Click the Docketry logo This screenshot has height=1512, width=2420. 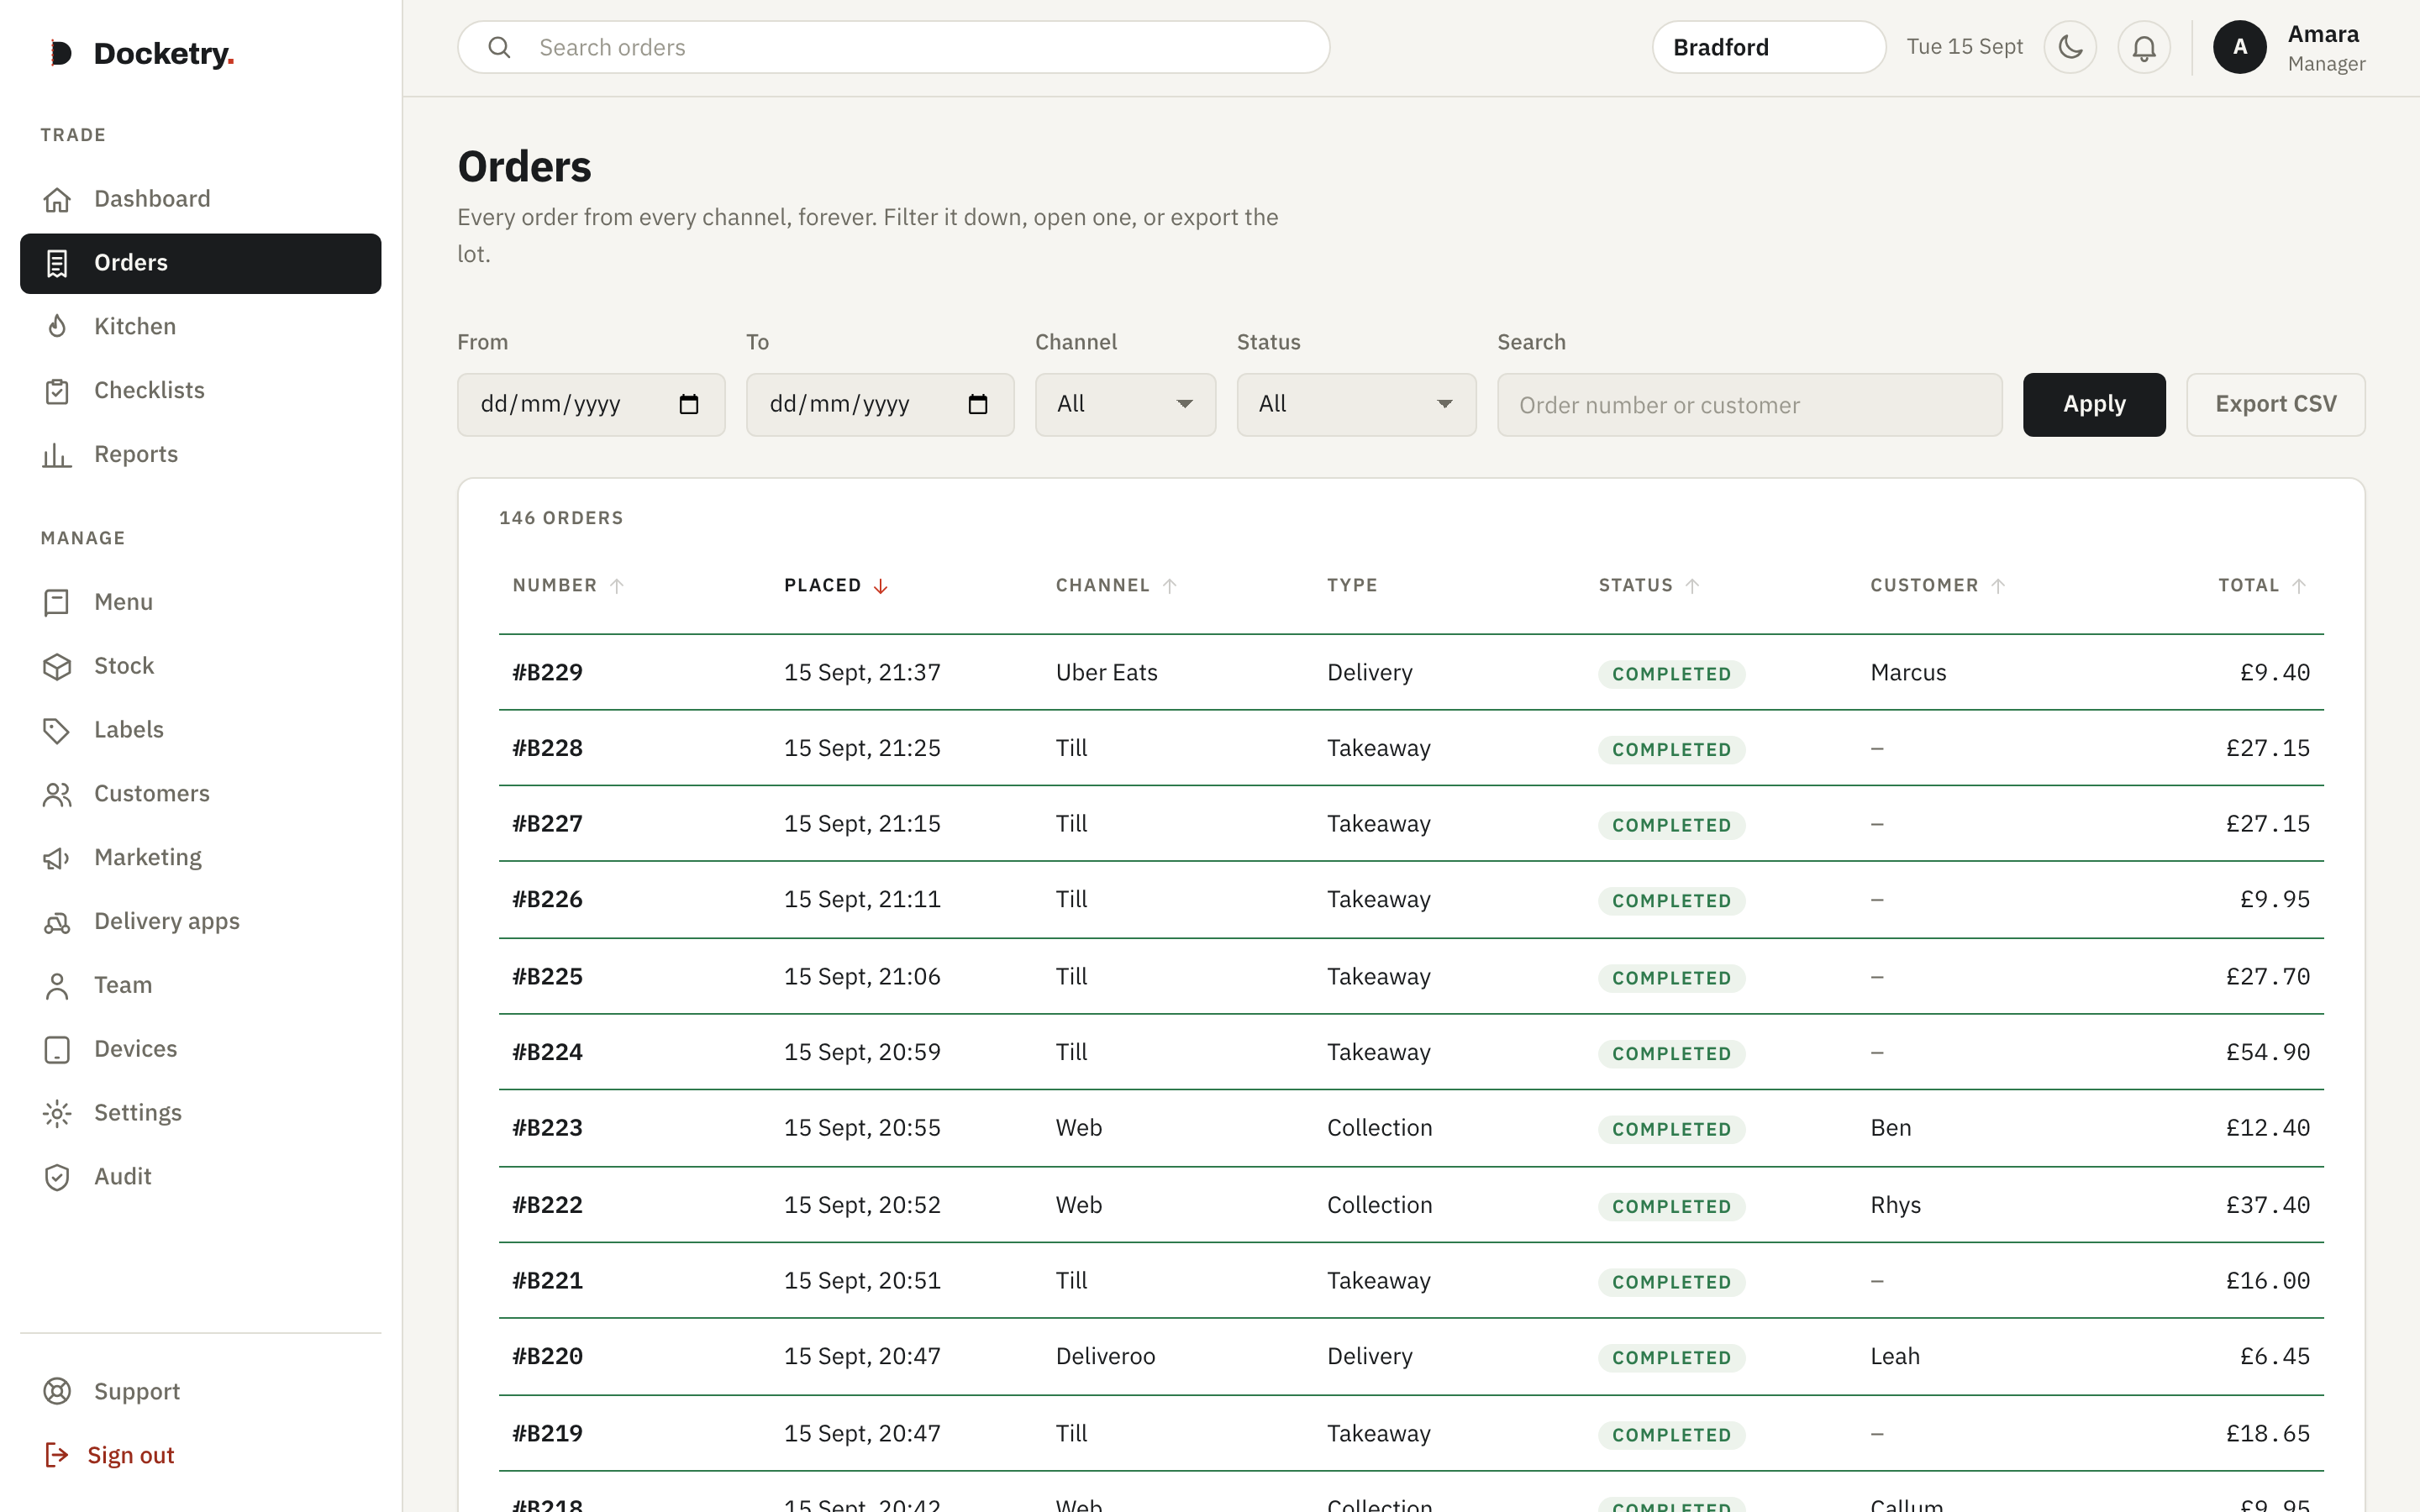click(x=142, y=53)
